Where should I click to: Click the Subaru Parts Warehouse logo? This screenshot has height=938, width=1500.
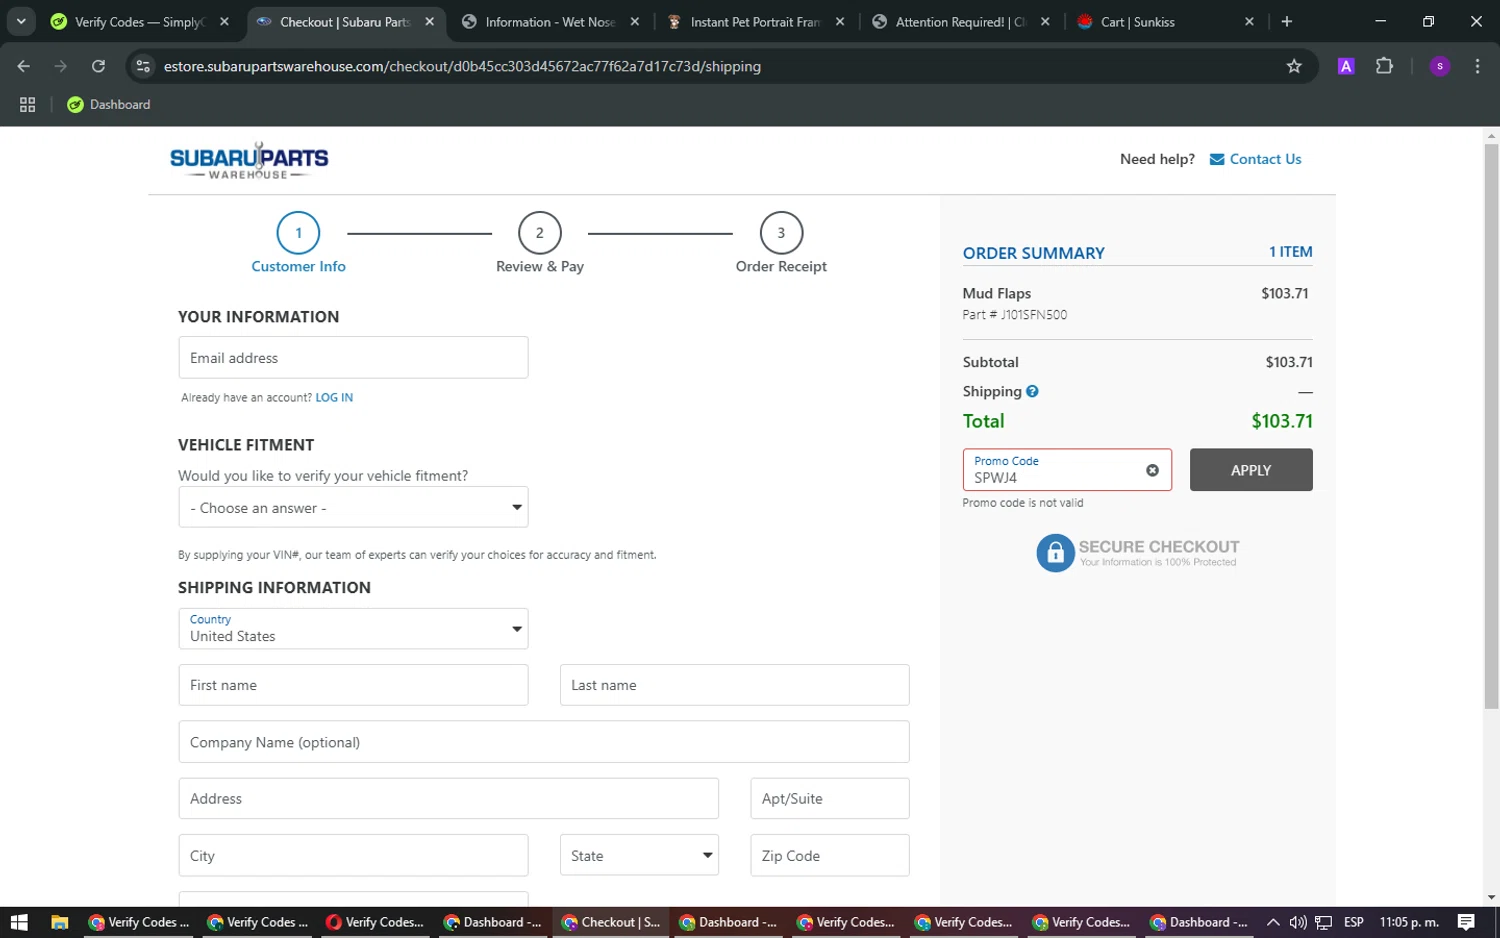tap(249, 160)
